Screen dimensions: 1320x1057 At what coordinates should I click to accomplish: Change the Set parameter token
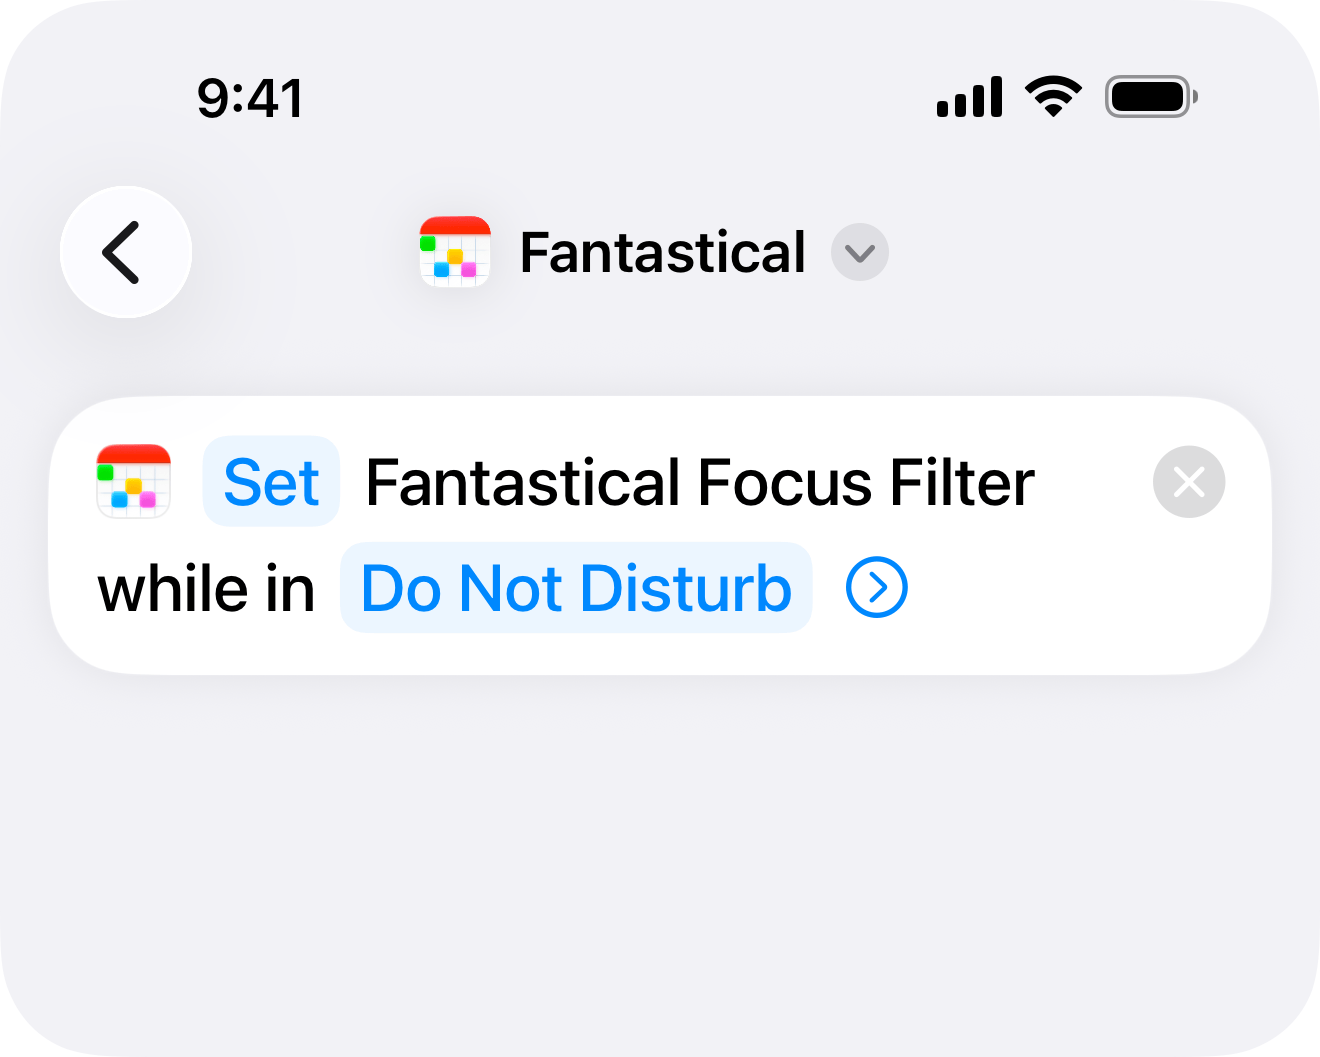pos(271,482)
